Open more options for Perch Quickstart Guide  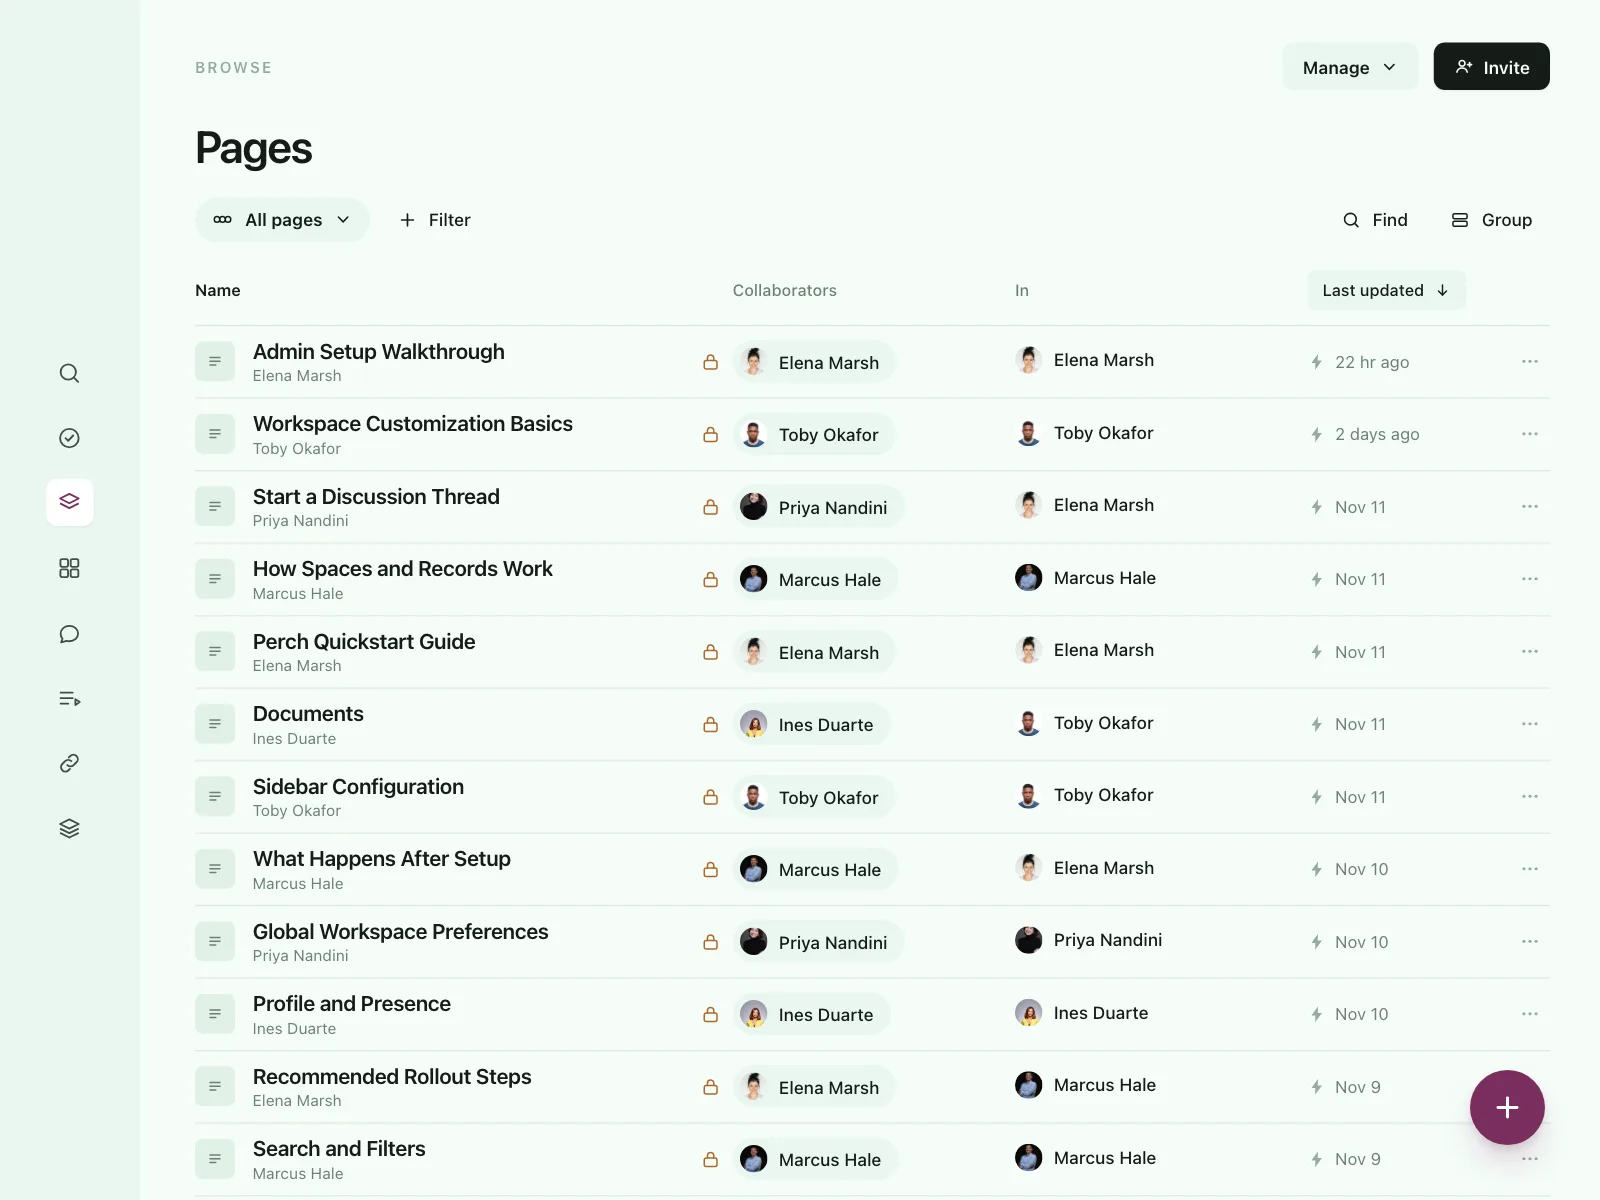[1529, 651]
